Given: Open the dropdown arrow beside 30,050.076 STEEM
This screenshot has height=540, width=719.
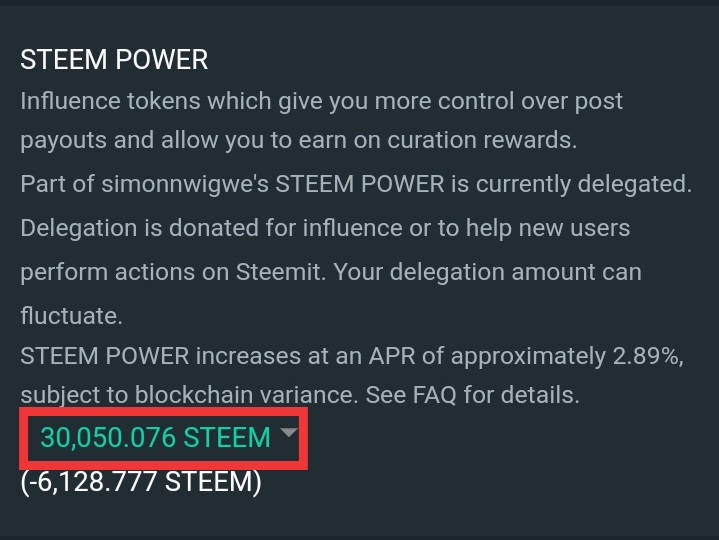Looking at the screenshot, I should [288, 433].
